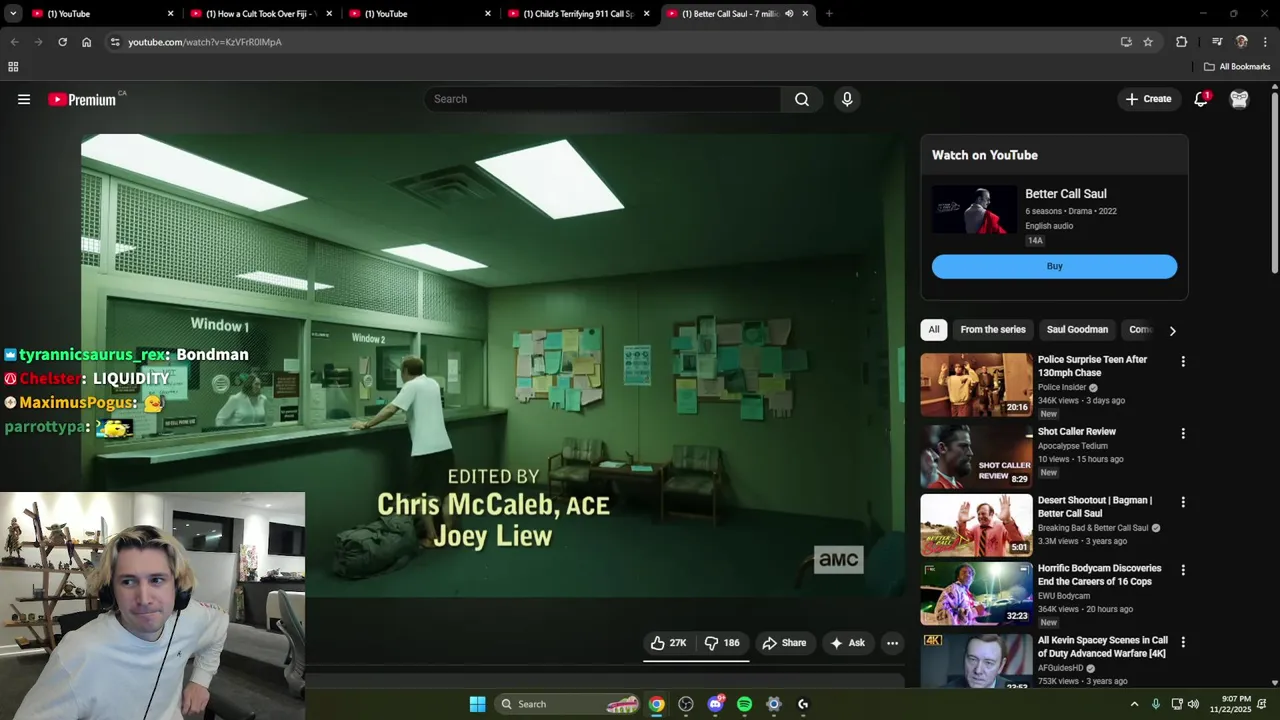Open site information icon in address bar
Screen dimensions: 1280x720
tap(115, 42)
